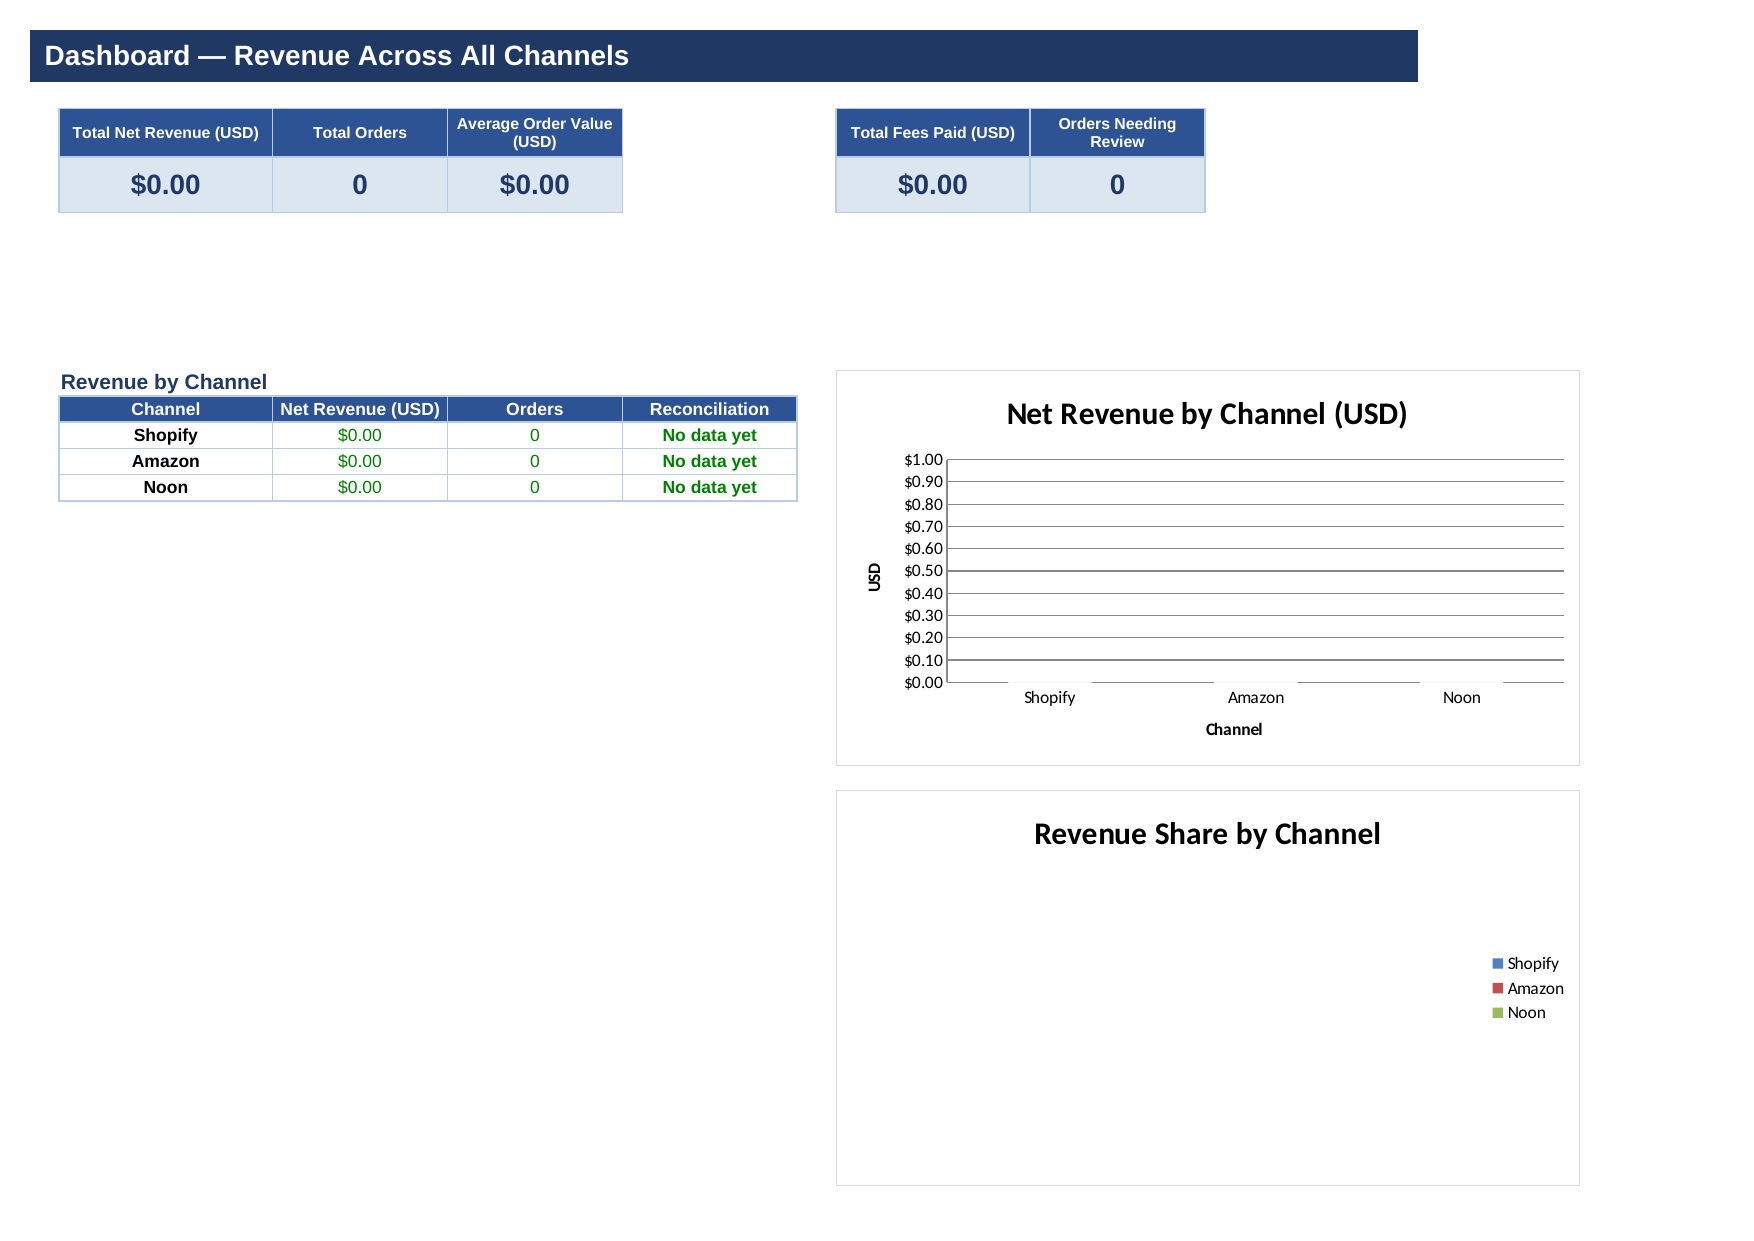Click the $0.20 y-axis label
The image size is (1754, 1241).
[923, 638]
